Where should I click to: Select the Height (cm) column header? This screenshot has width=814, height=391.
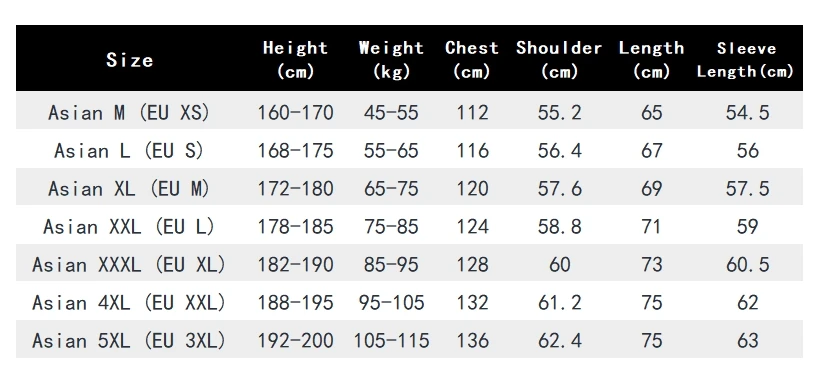click(x=295, y=59)
